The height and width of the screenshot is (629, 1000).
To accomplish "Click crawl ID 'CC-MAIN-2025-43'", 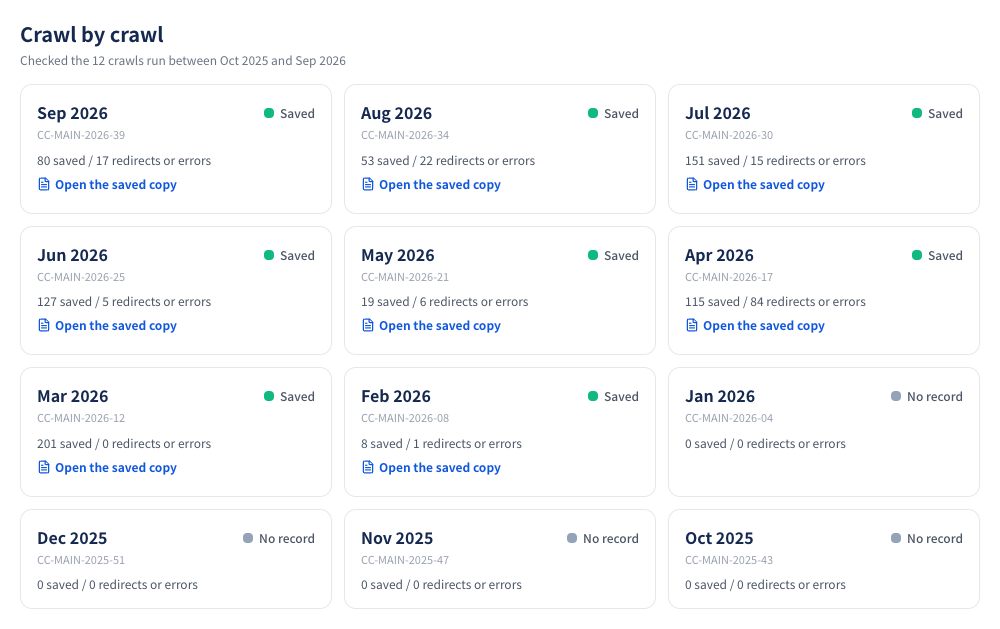I will 729,560.
